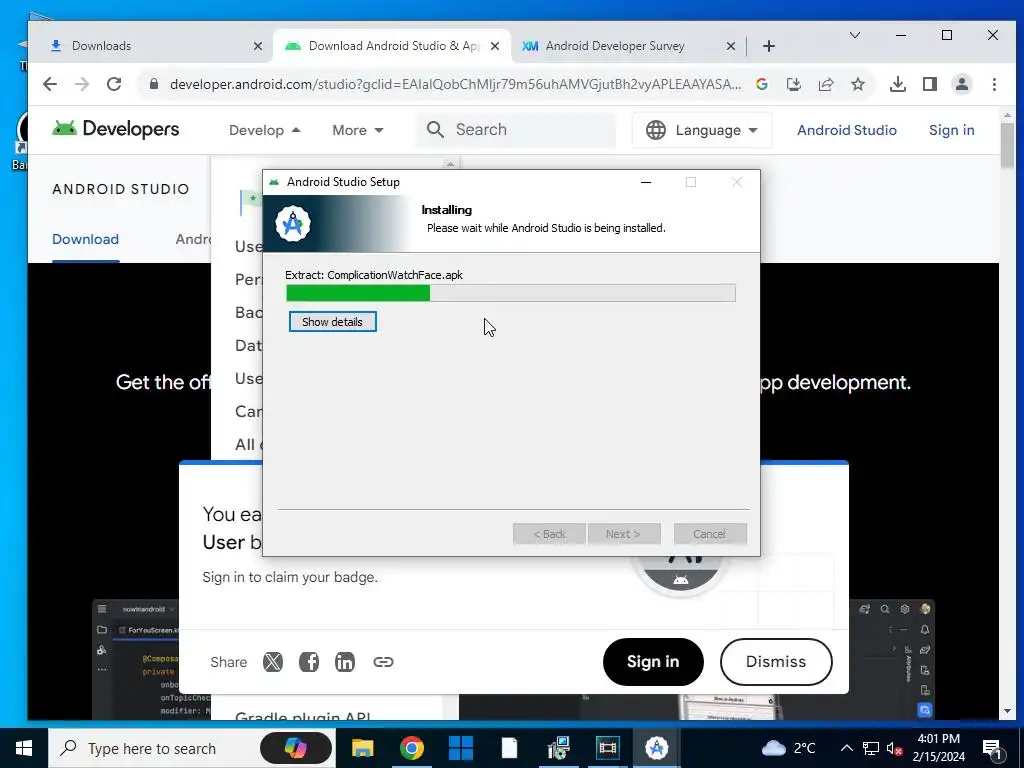The image size is (1024, 768).
Task: Open Android Studio link in header
Action: [x=846, y=130]
